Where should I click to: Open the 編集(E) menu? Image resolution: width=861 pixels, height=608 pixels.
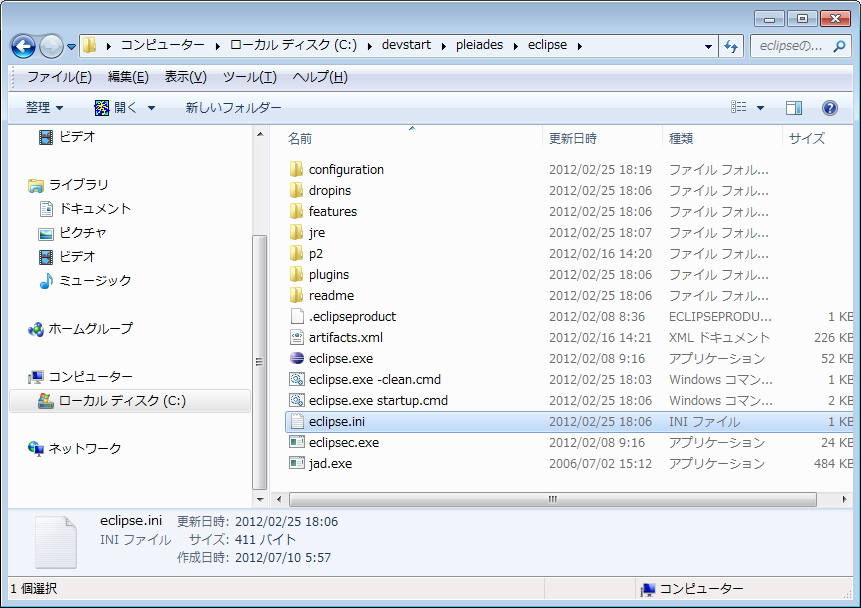[x=128, y=77]
